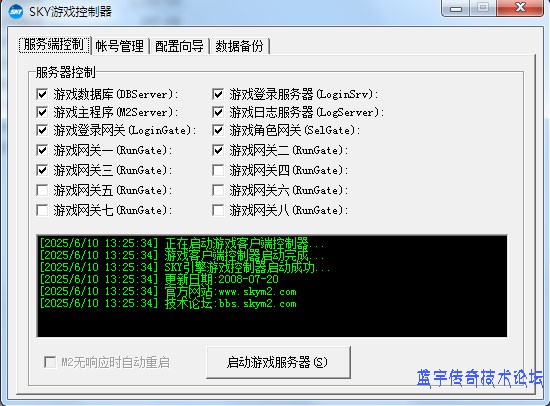Select the 数据备份 tab
The height and width of the screenshot is (406, 550).
(239, 46)
